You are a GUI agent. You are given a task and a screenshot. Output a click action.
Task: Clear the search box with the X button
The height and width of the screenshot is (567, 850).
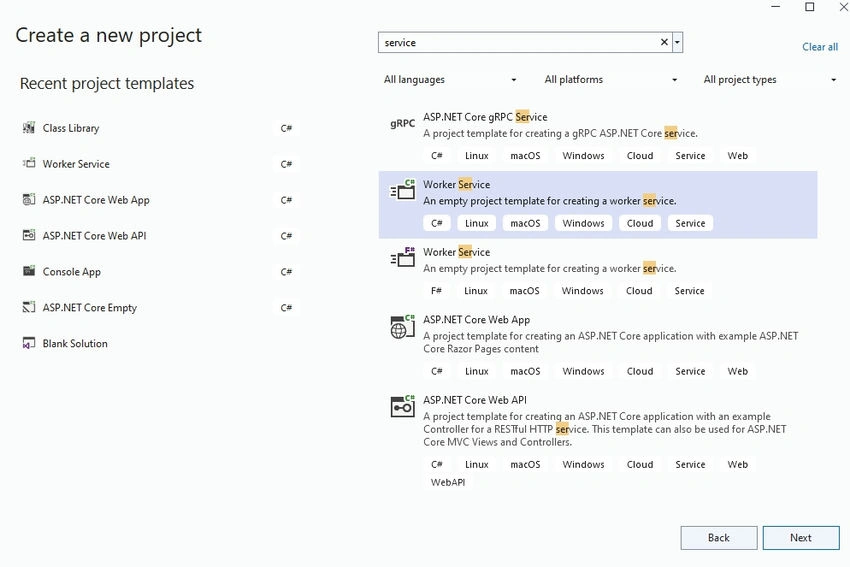664,42
